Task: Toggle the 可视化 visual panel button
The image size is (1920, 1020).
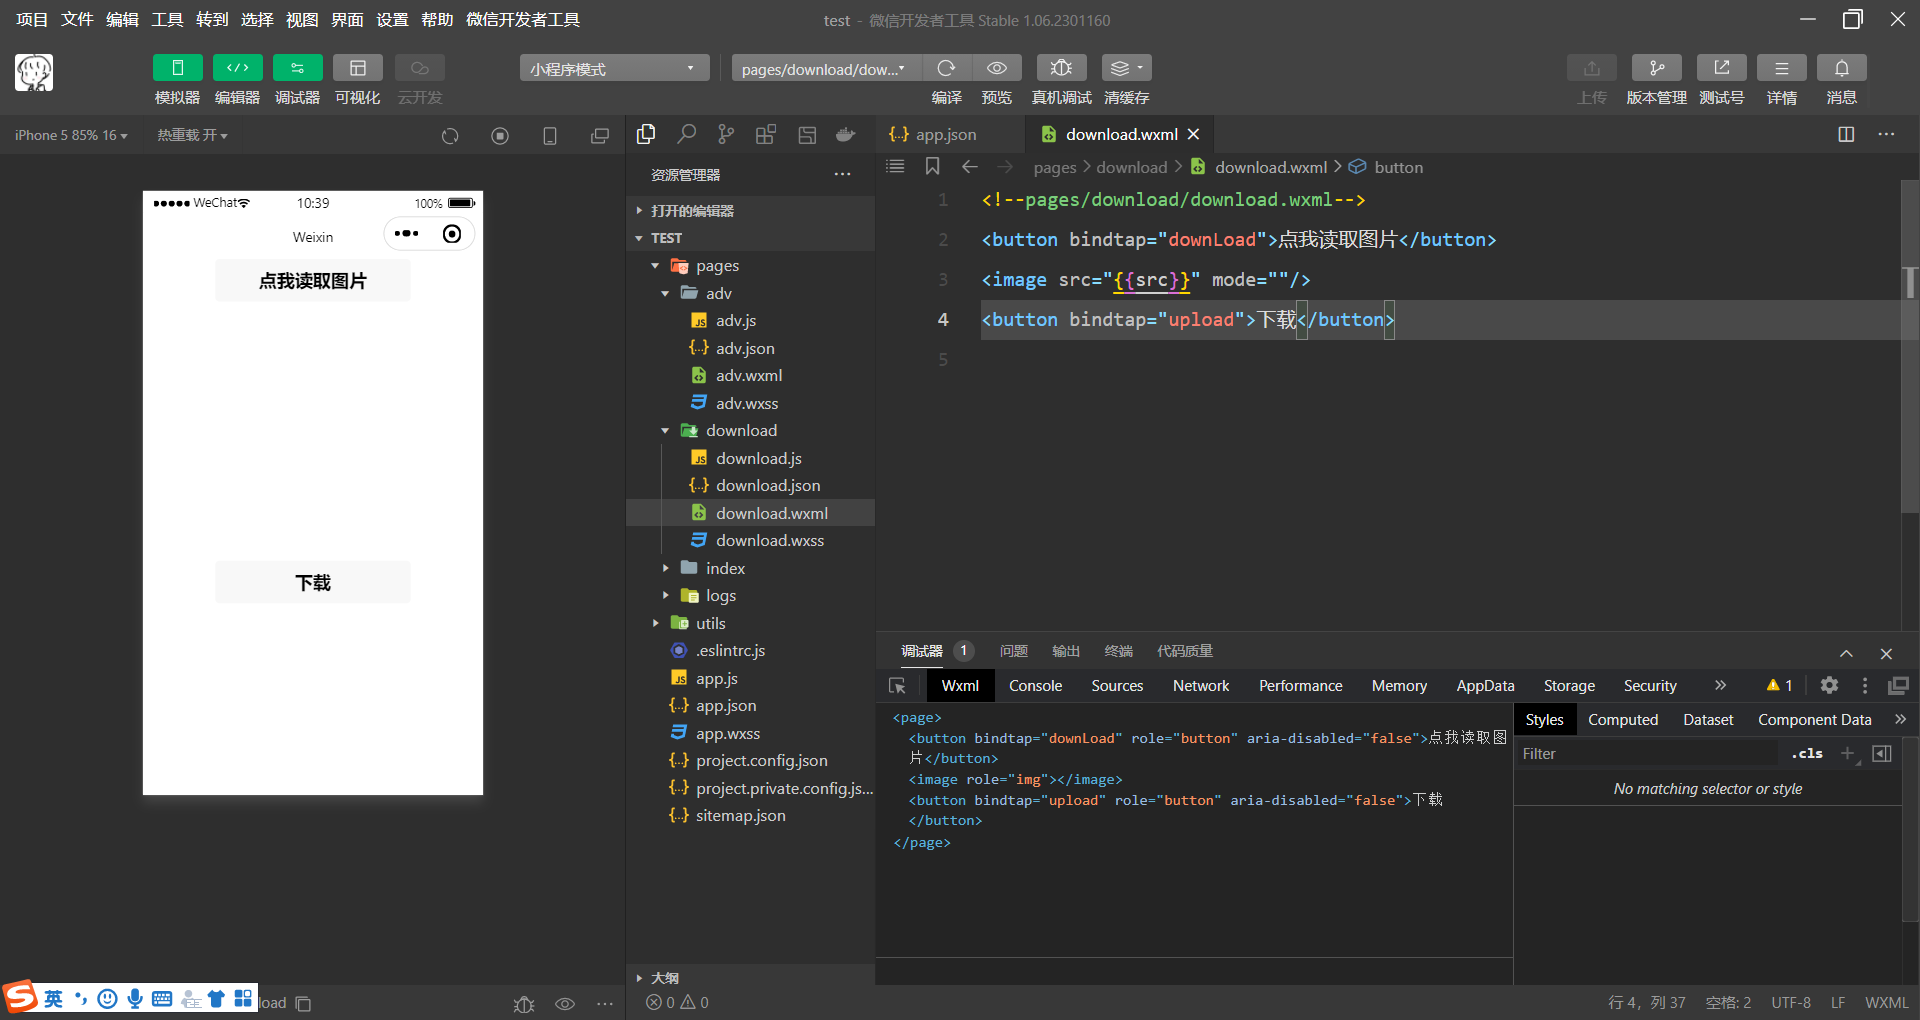Action: pyautogui.click(x=357, y=67)
